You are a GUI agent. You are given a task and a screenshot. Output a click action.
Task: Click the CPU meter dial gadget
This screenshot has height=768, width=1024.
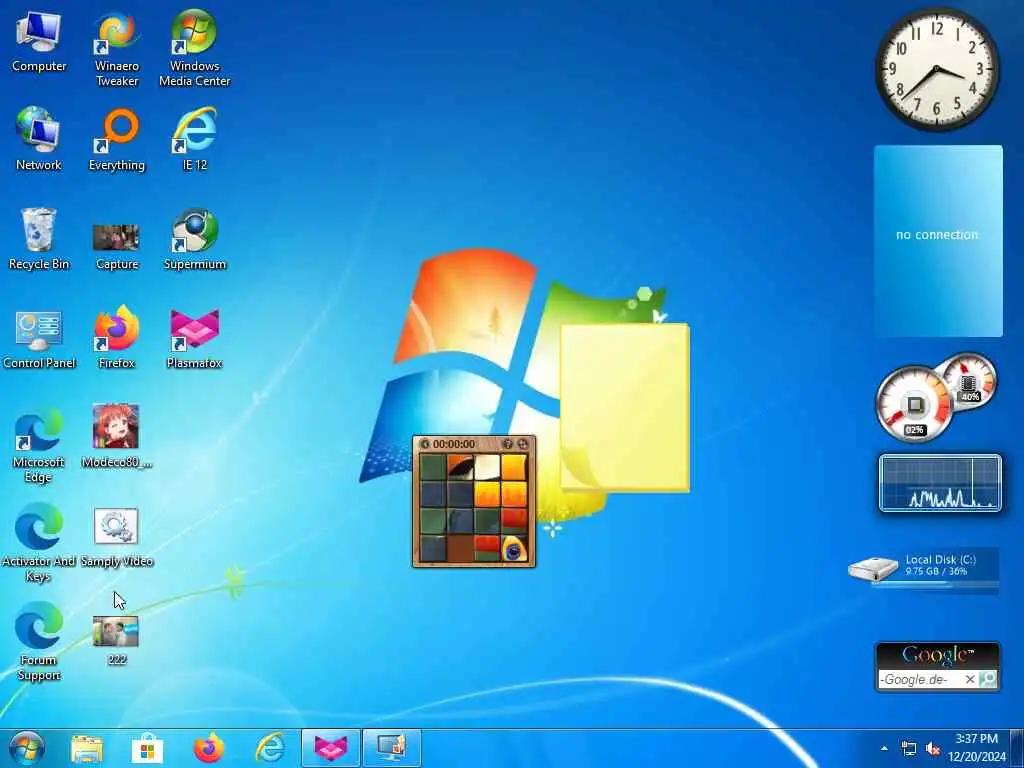(914, 404)
